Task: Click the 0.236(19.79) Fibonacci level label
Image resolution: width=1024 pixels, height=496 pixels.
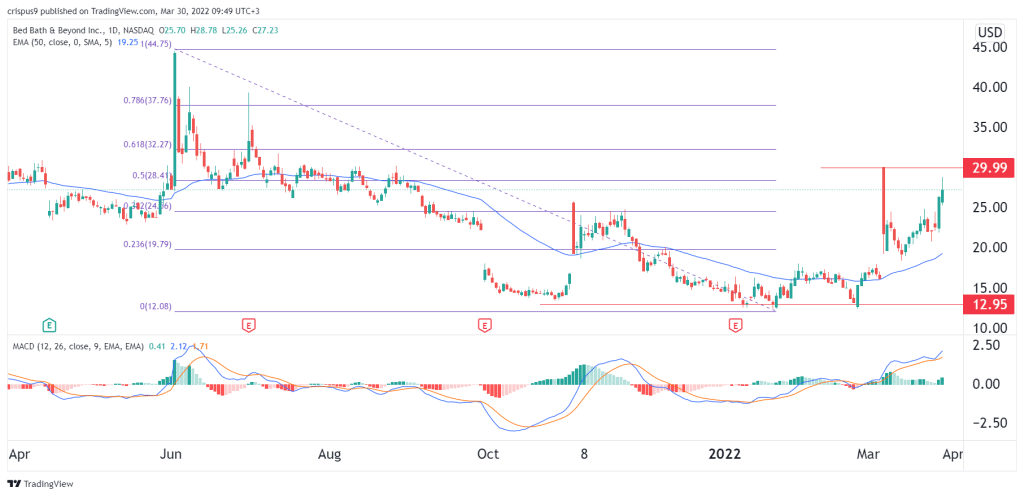Action: [x=148, y=244]
